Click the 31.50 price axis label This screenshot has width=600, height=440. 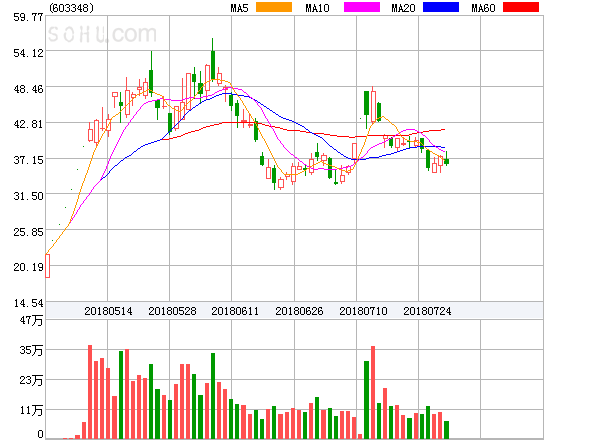pos(28,196)
